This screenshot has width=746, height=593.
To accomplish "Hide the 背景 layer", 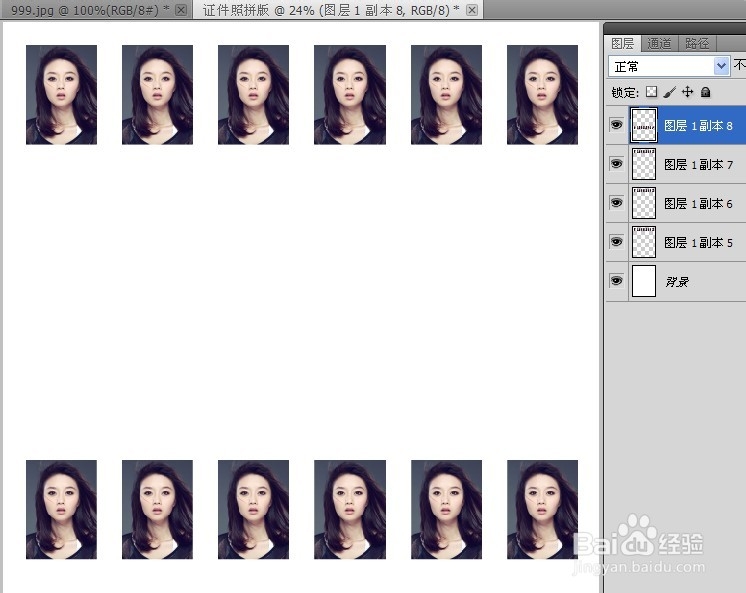I will click(x=617, y=281).
